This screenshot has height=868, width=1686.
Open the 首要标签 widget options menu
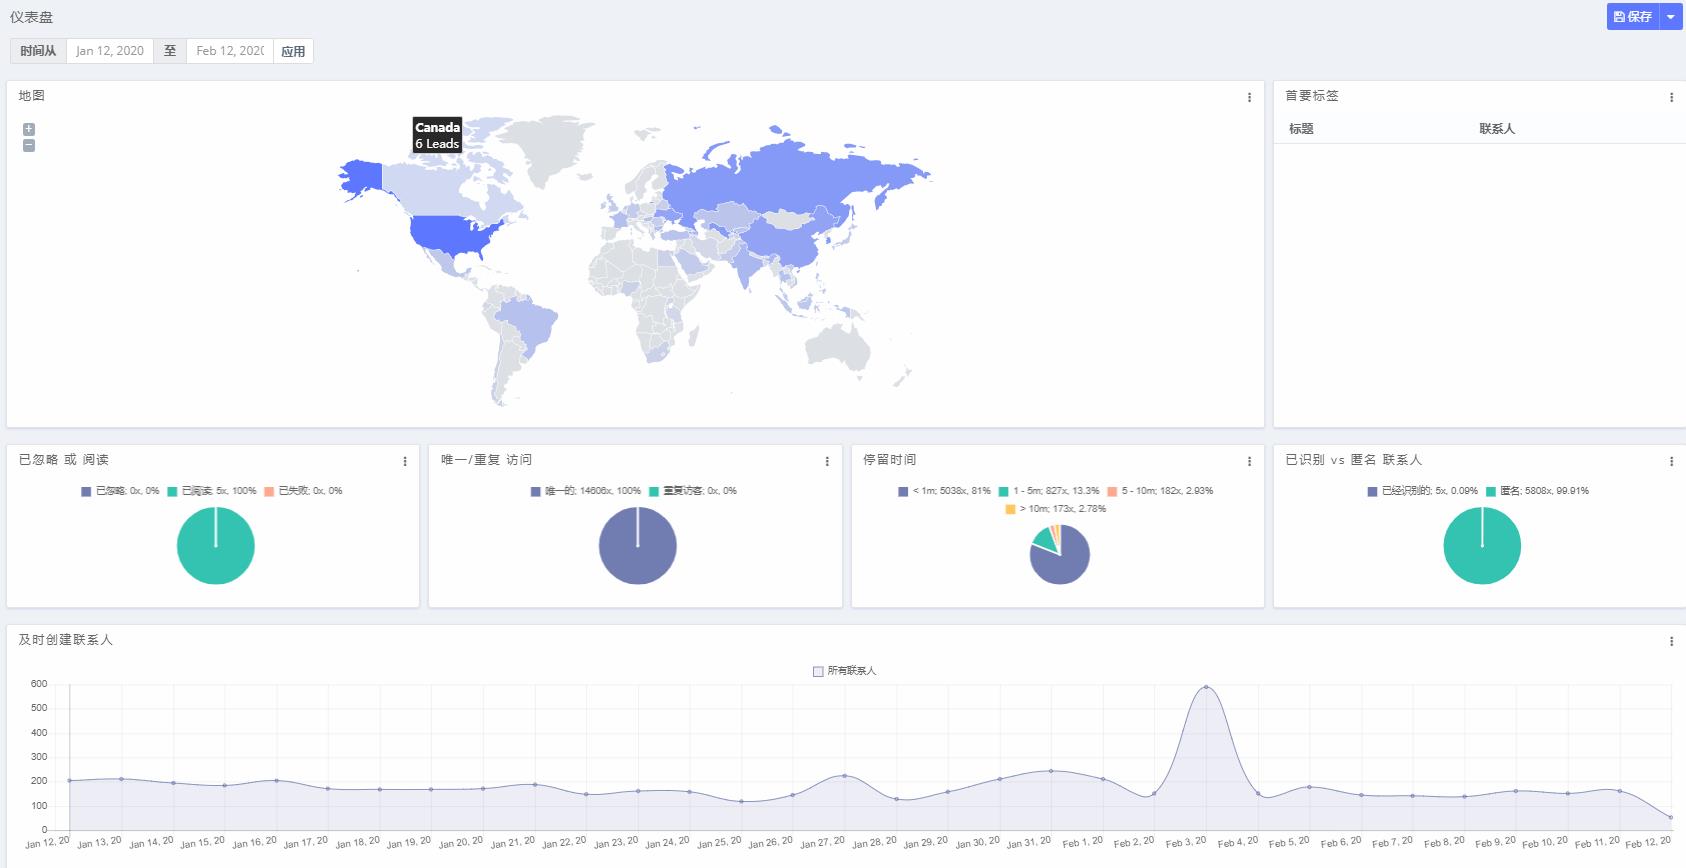[x=1671, y=98]
